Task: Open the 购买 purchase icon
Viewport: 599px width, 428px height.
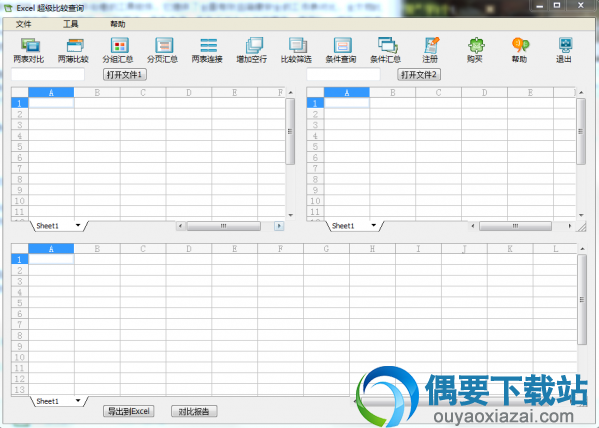Action: pyautogui.click(x=475, y=50)
